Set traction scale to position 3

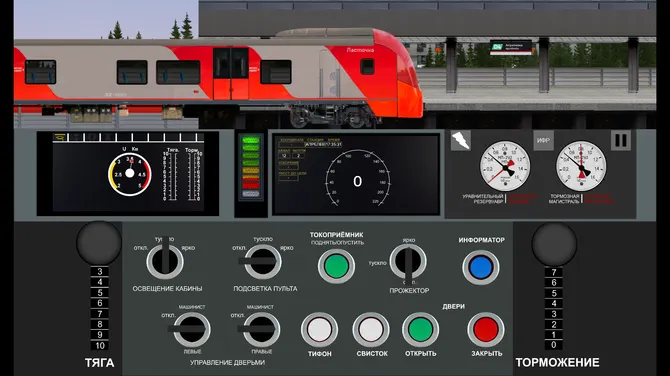[x=100, y=271]
